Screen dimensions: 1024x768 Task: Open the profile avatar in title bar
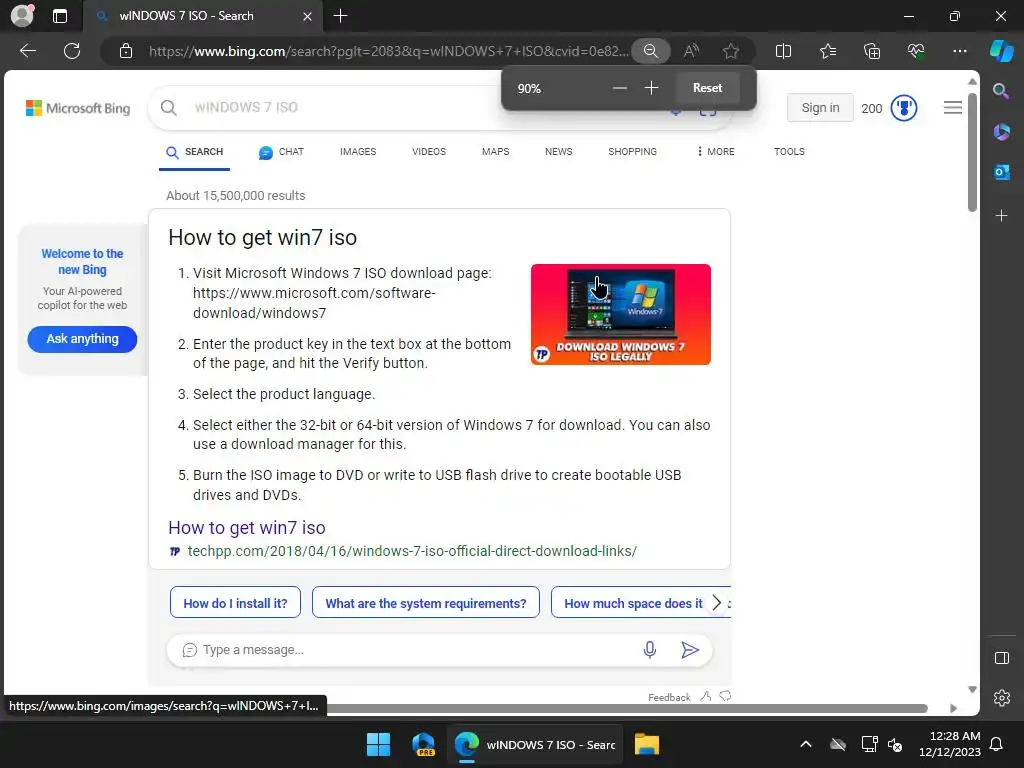pos(22,16)
